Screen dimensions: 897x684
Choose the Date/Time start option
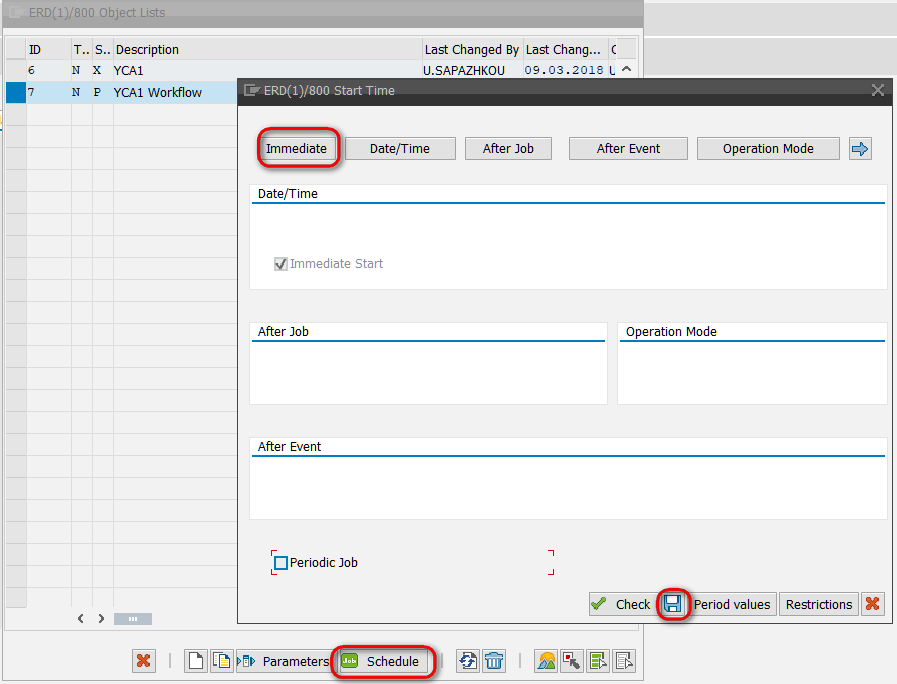tap(400, 149)
